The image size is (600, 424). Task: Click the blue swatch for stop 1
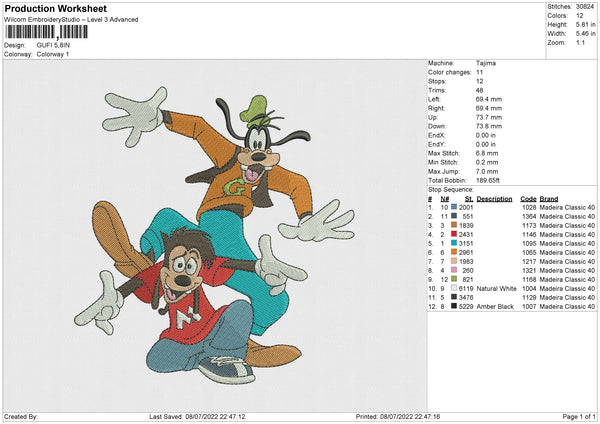454,207
